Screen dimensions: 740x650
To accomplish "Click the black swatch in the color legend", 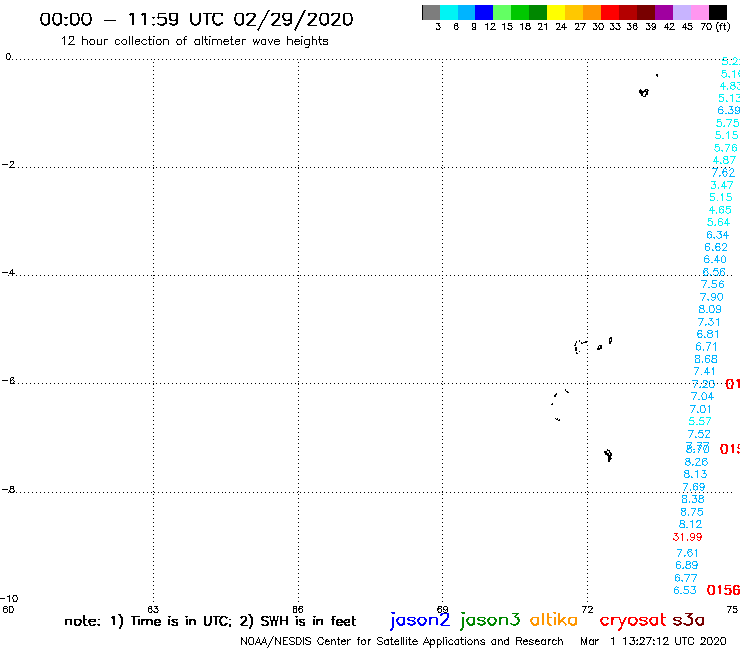I will tap(717, 12).
